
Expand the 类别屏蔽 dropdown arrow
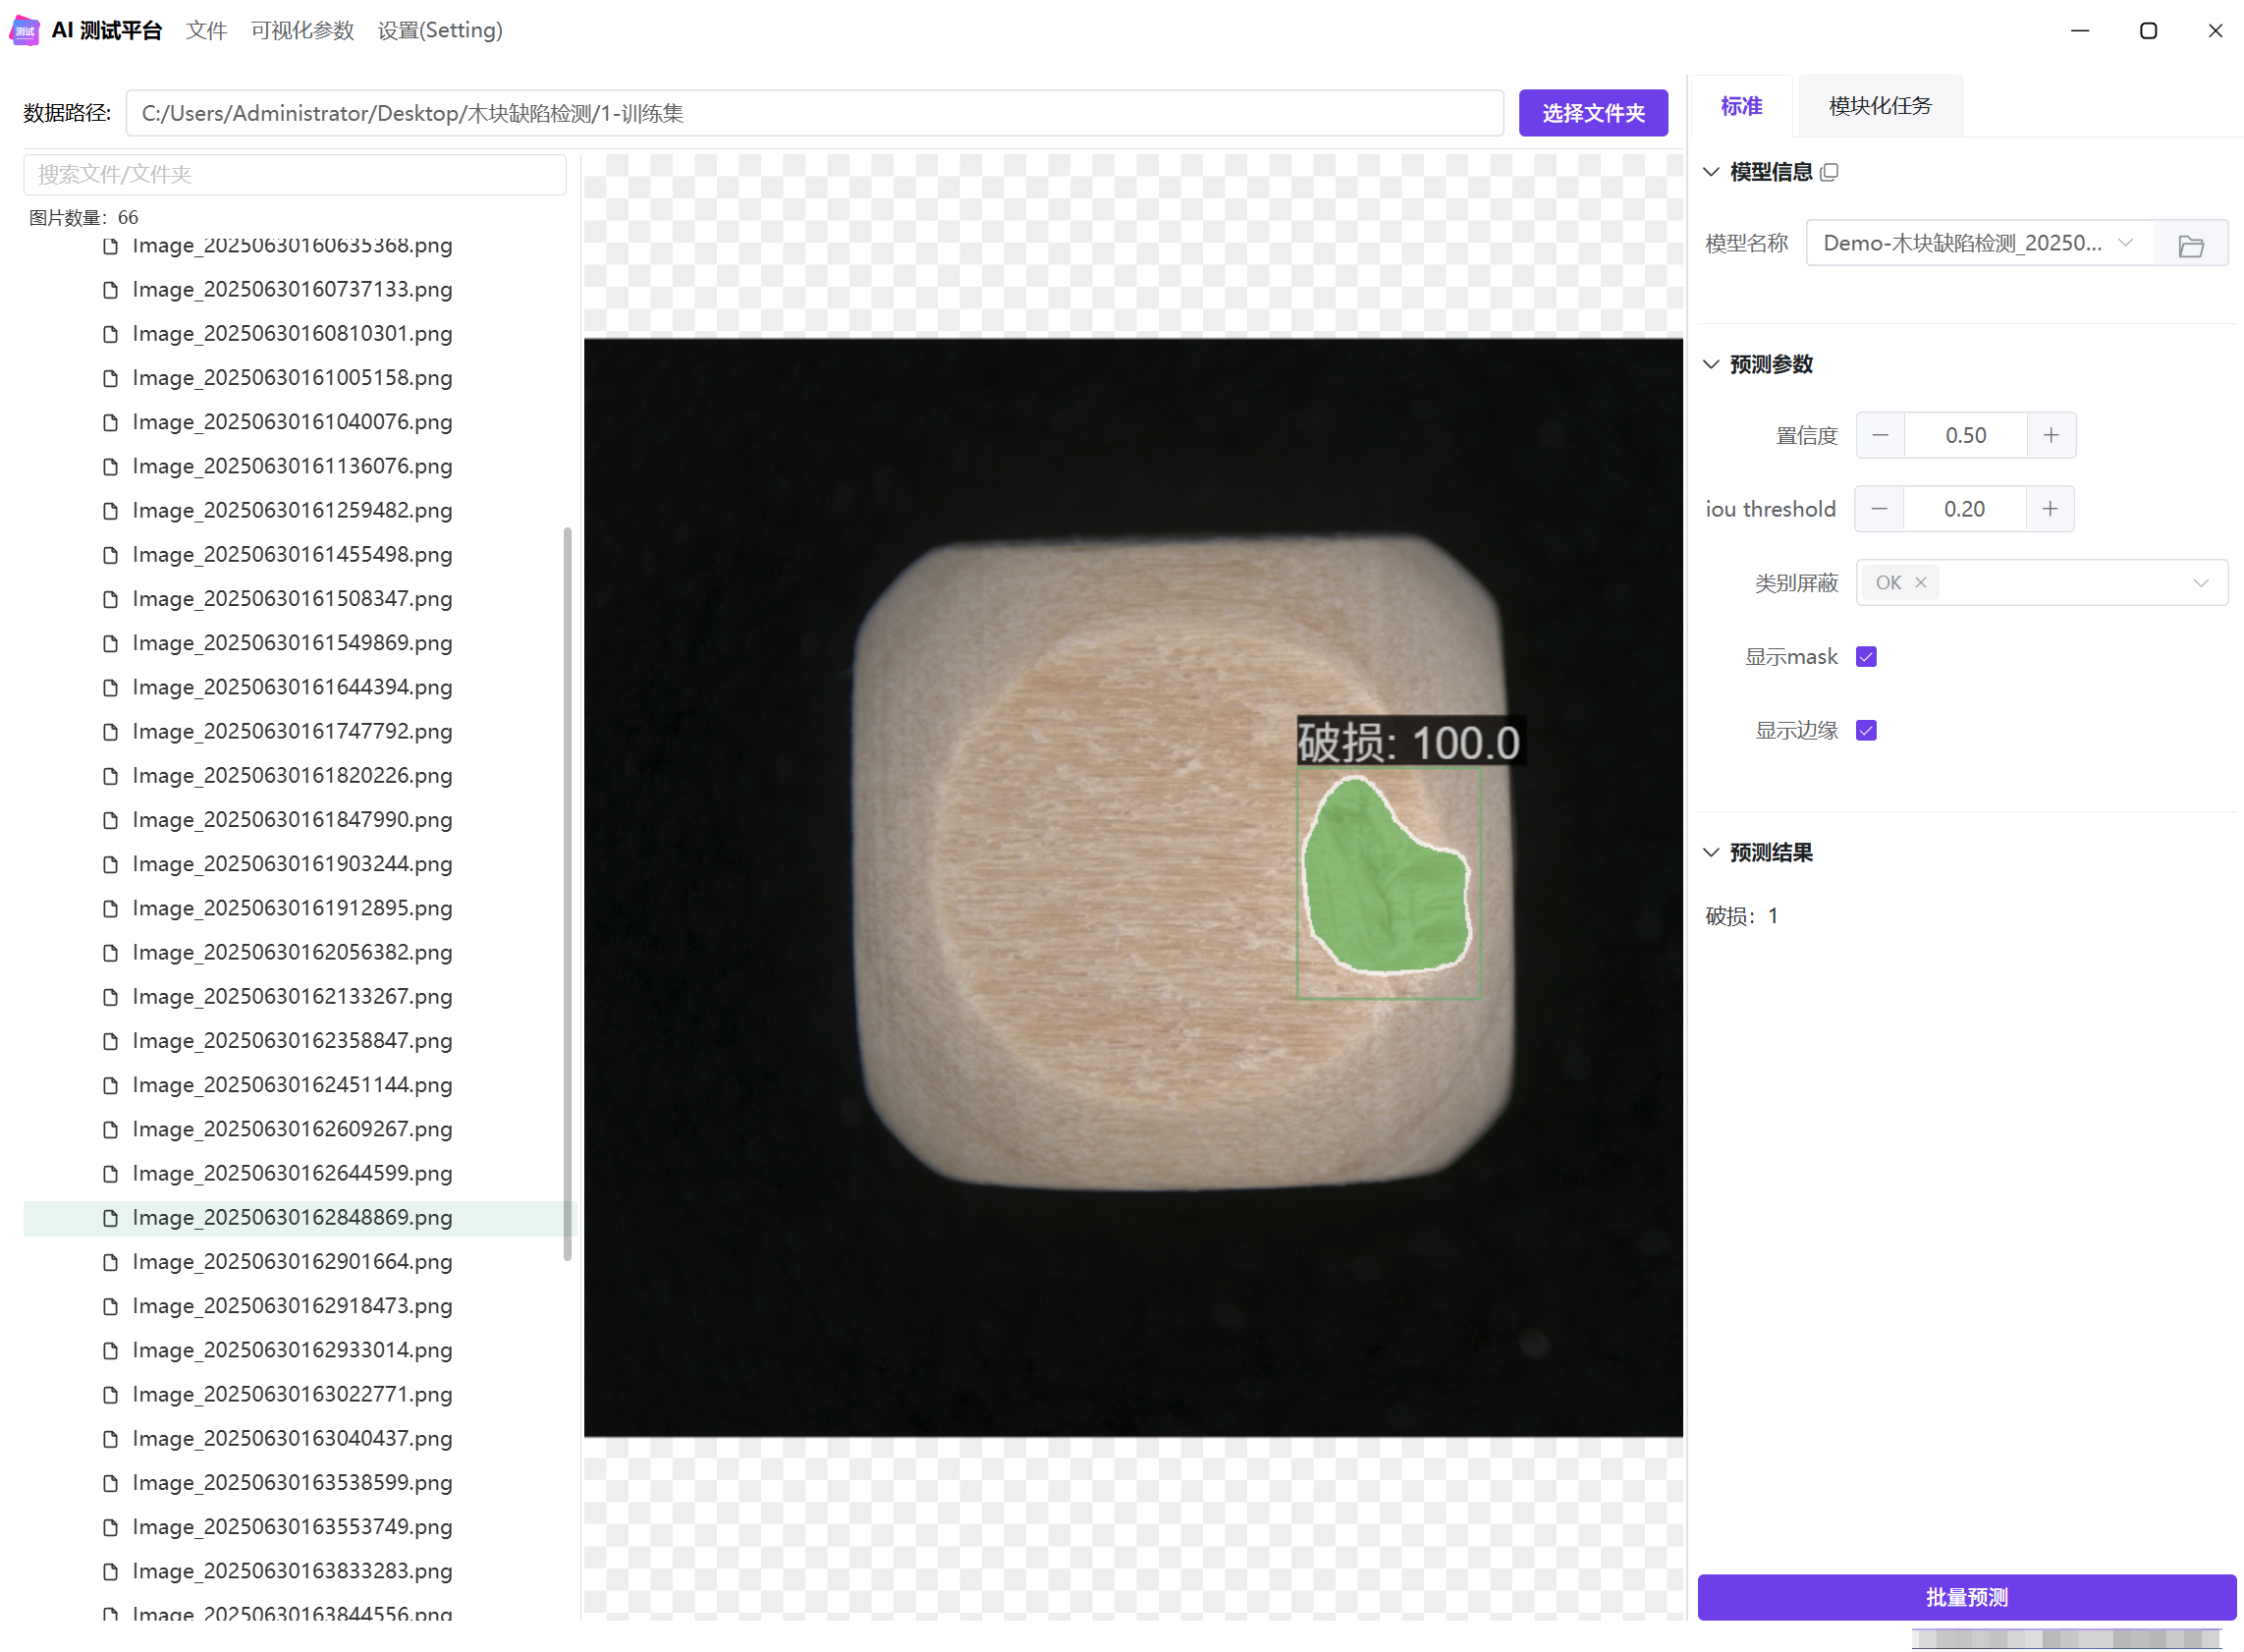[2200, 583]
